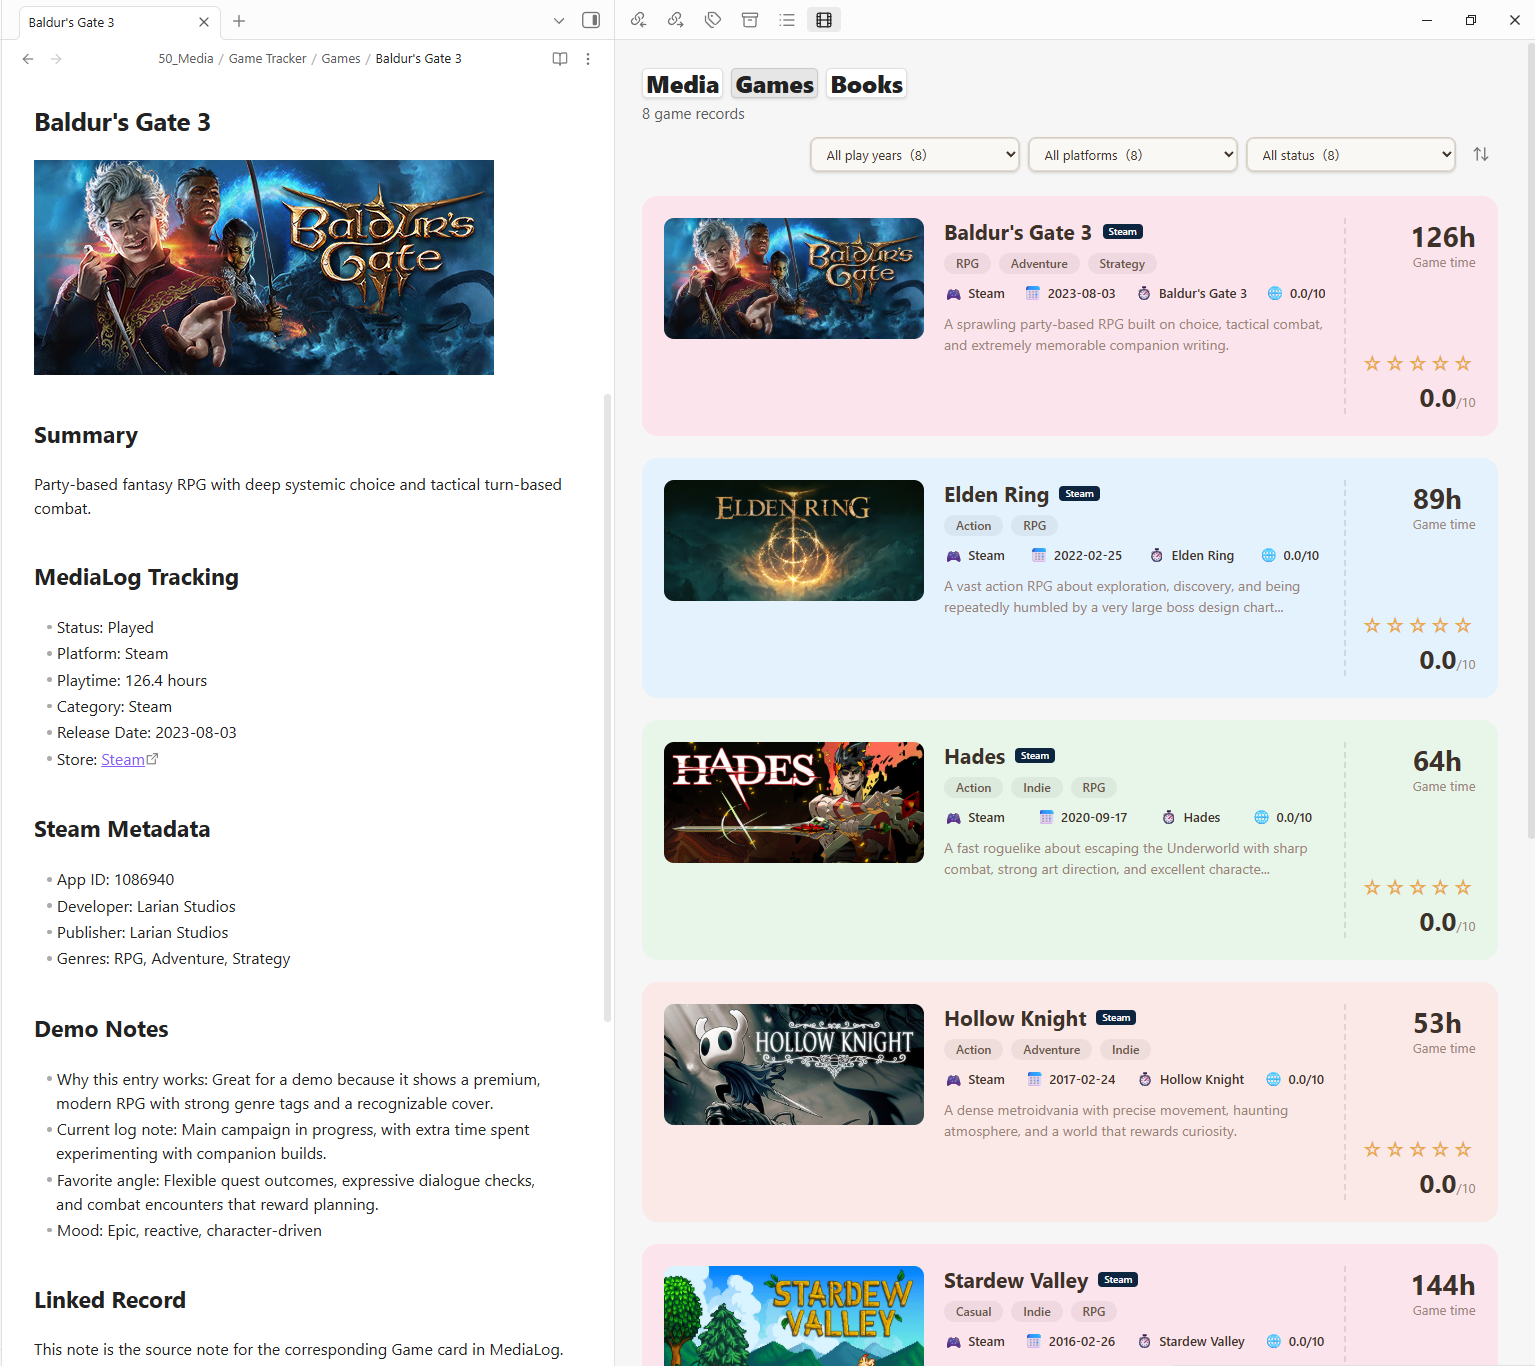The image size is (1535, 1366).
Task: Click the globe icon on Baldur's Gate 3 card
Action: [1275, 294]
